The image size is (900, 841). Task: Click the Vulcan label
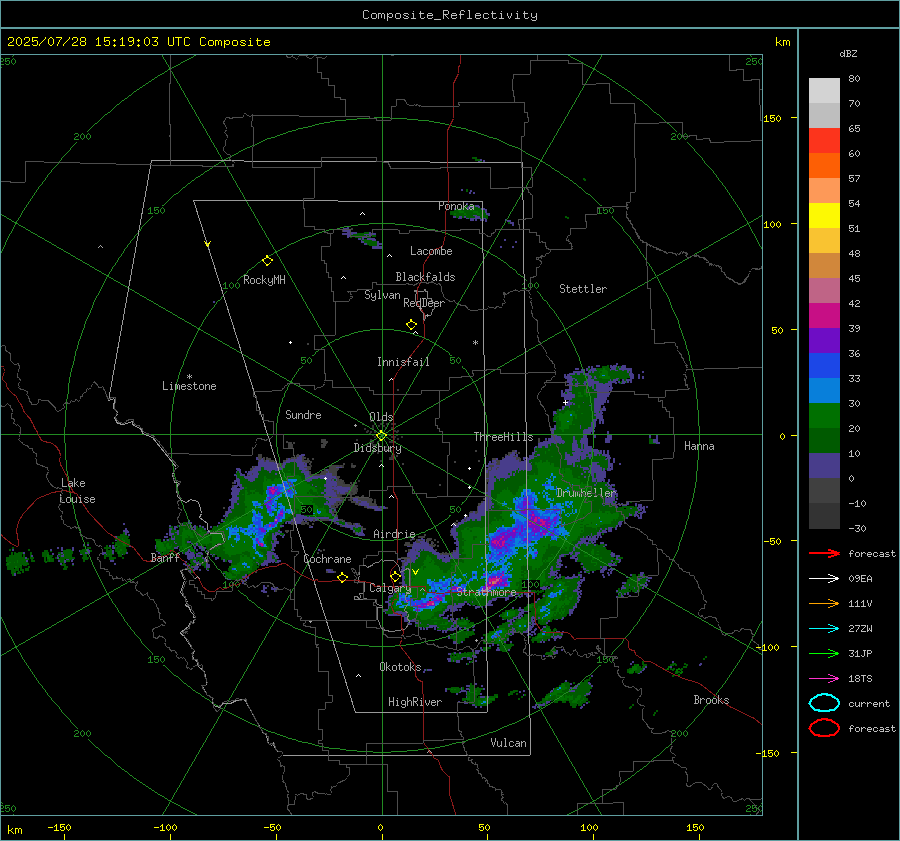(508, 743)
